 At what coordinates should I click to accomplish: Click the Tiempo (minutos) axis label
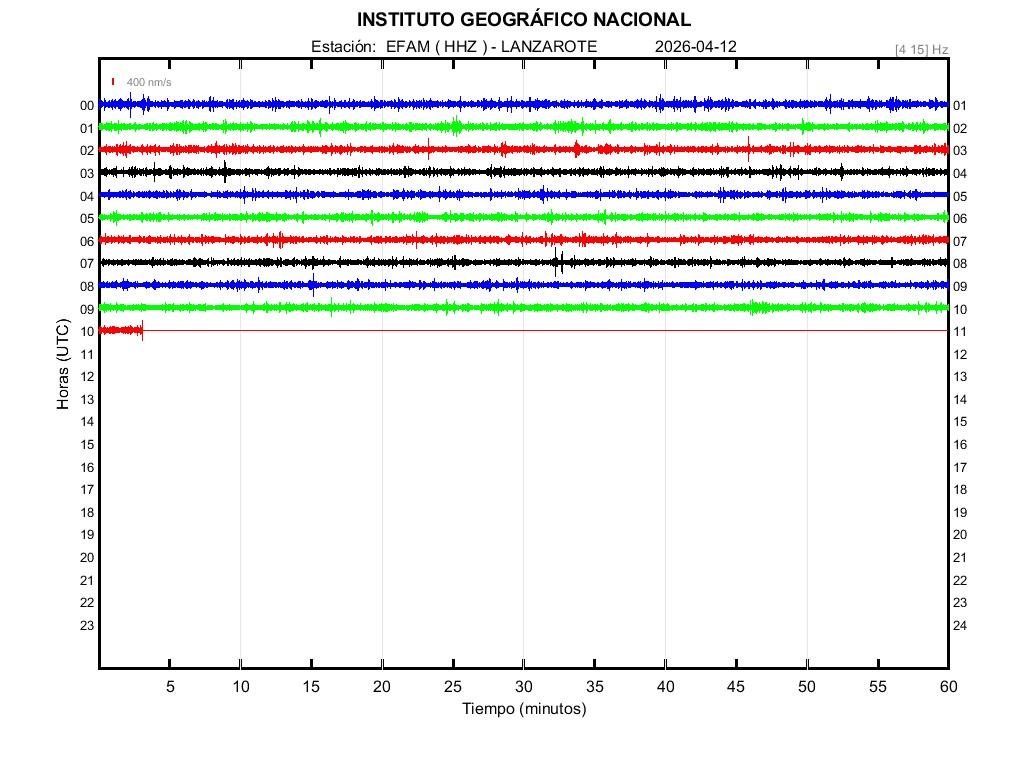click(523, 709)
